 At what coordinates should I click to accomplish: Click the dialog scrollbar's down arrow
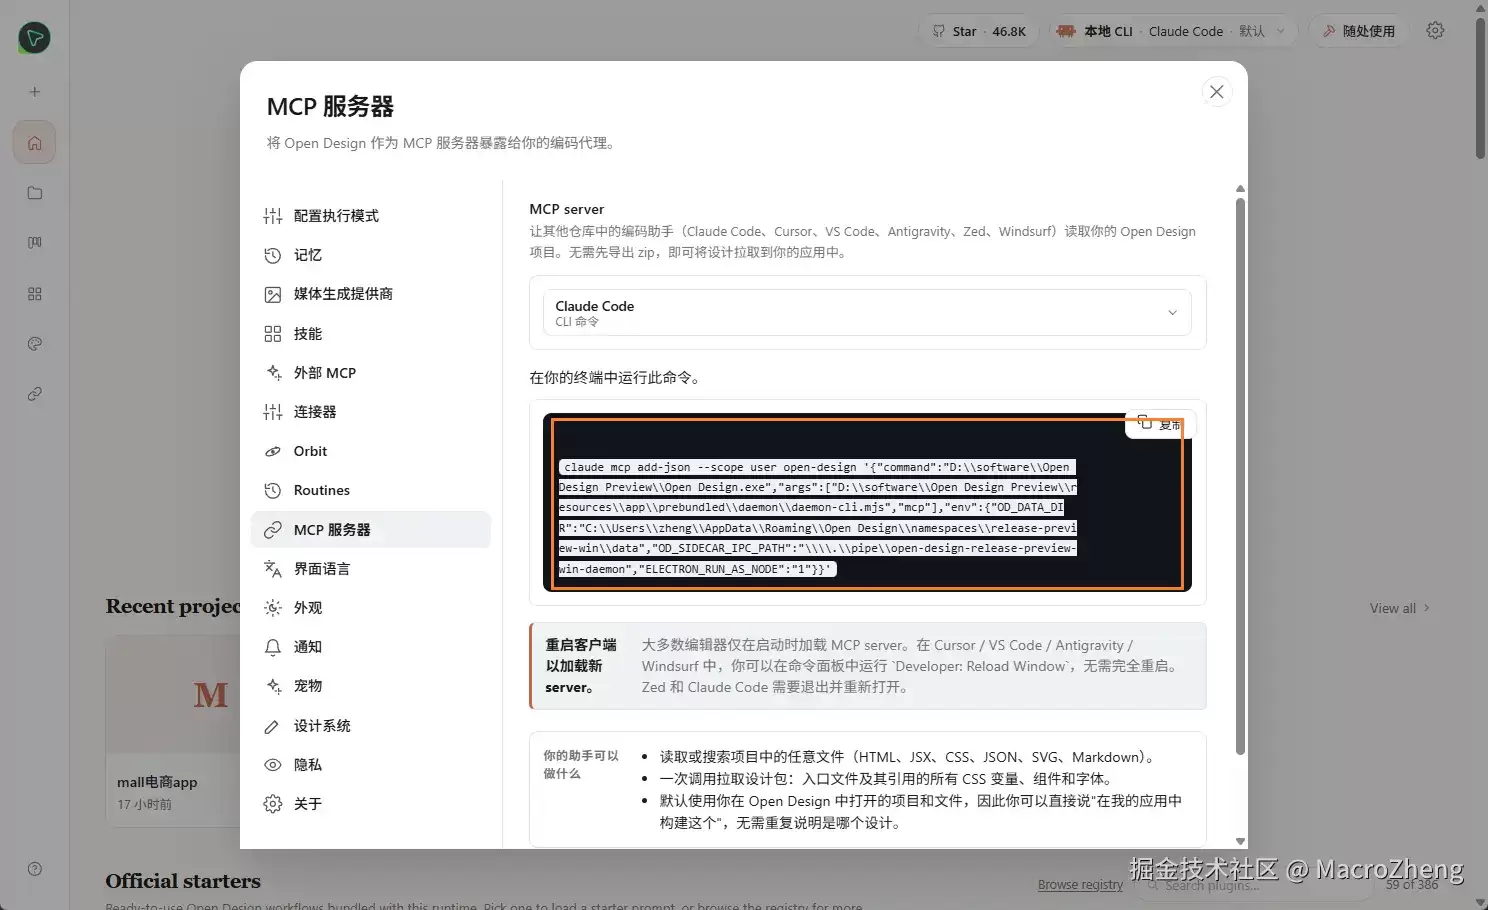click(1240, 842)
